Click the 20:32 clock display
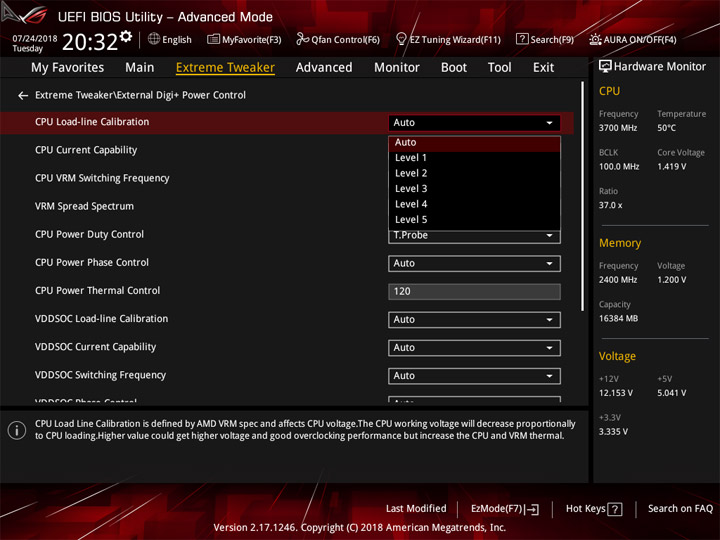This screenshot has height=540, width=720. click(x=90, y=42)
